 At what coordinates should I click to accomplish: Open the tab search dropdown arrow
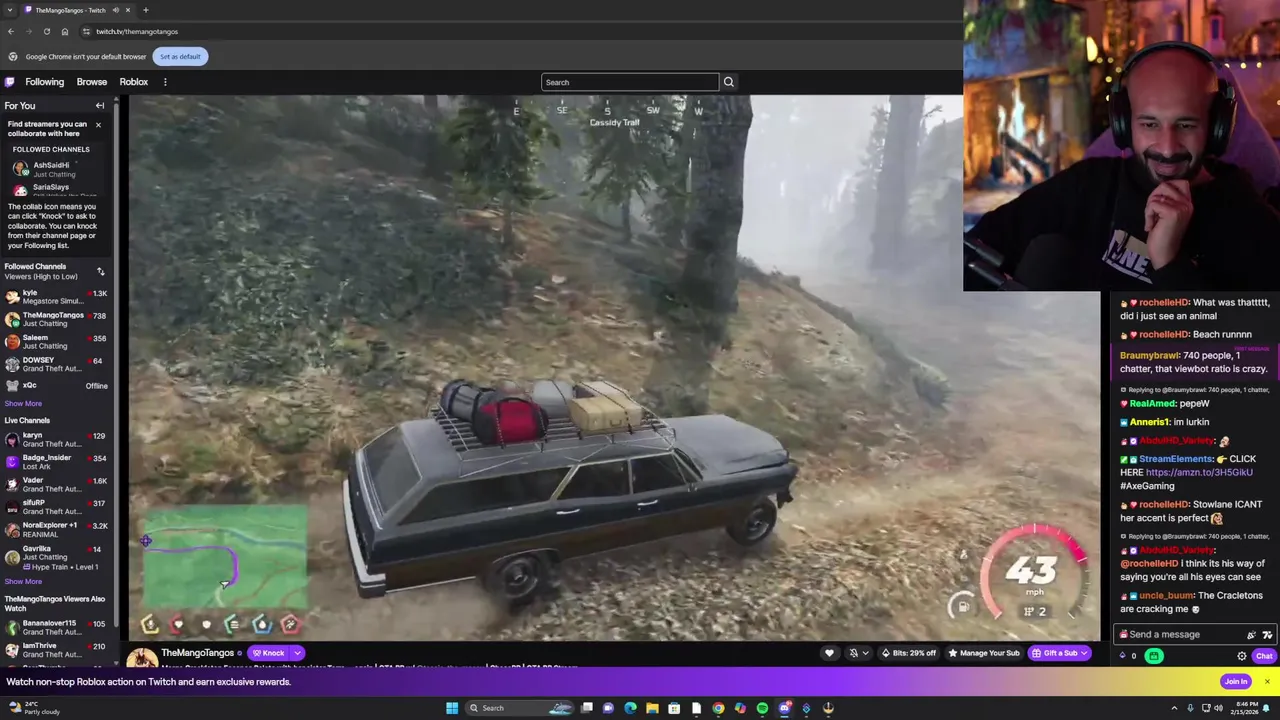[10, 10]
